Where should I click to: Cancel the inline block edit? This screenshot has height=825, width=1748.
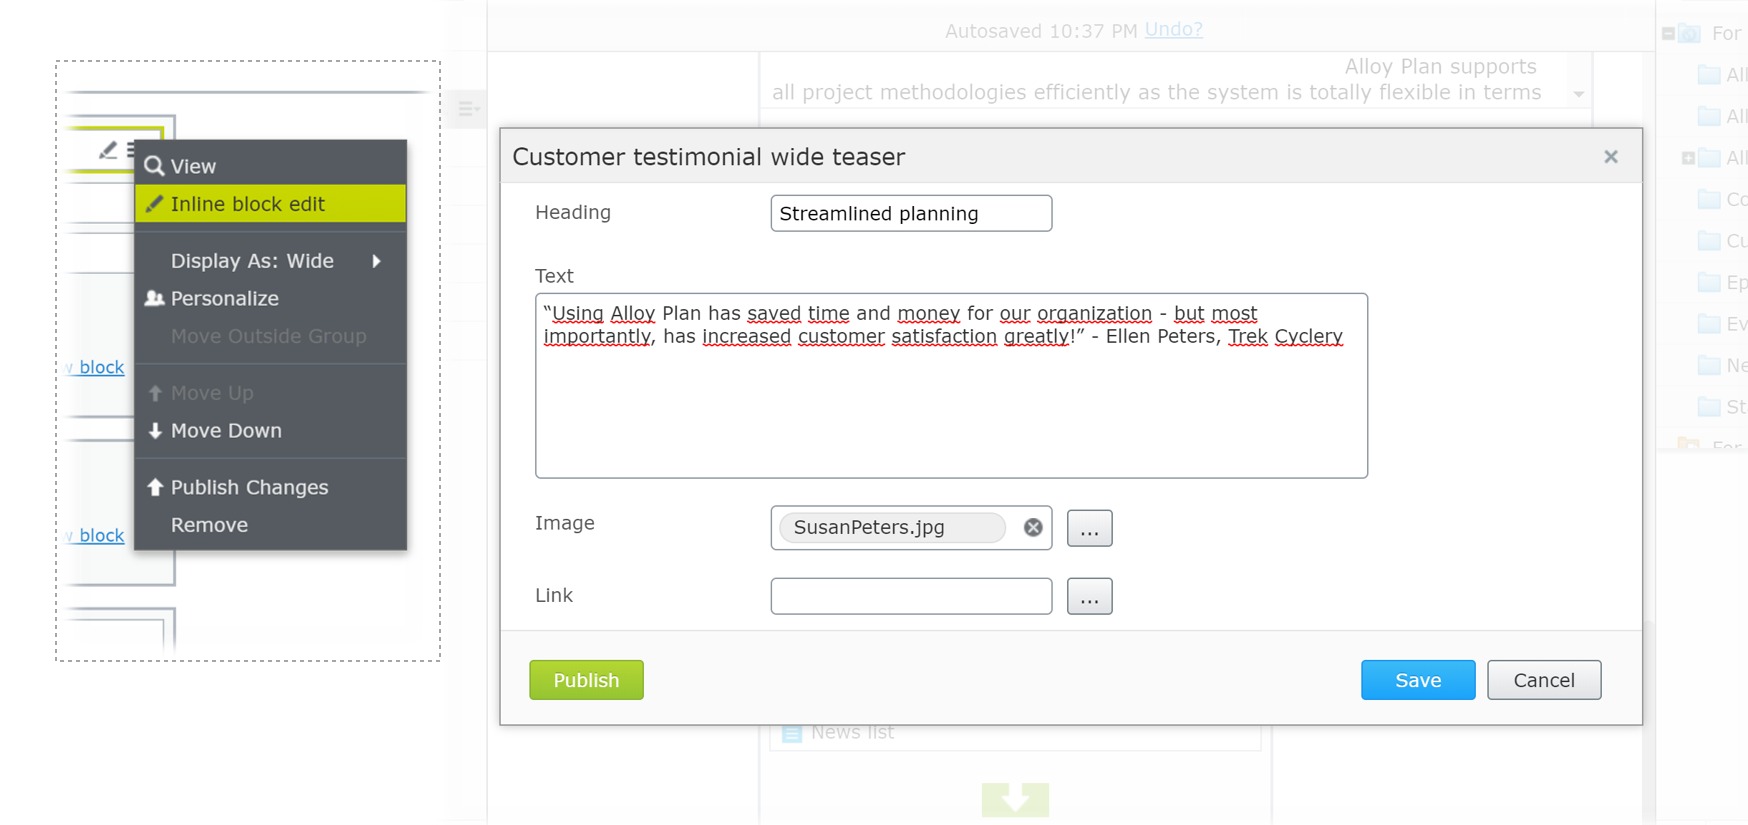pos(1543,680)
